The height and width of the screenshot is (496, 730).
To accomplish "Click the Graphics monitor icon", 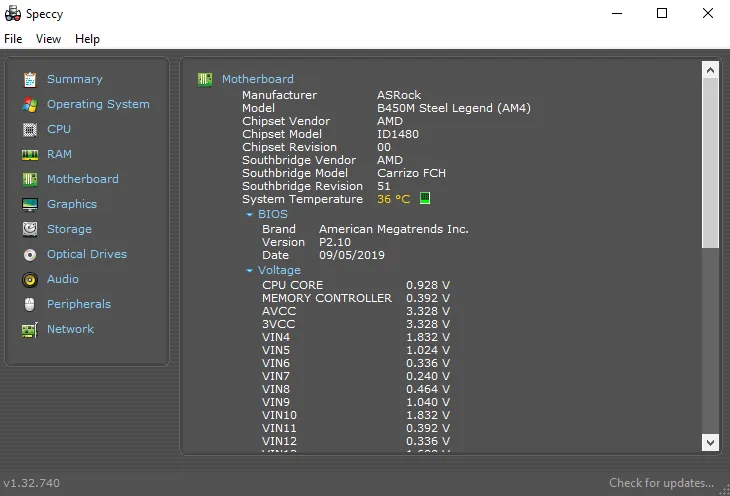I will [30, 204].
